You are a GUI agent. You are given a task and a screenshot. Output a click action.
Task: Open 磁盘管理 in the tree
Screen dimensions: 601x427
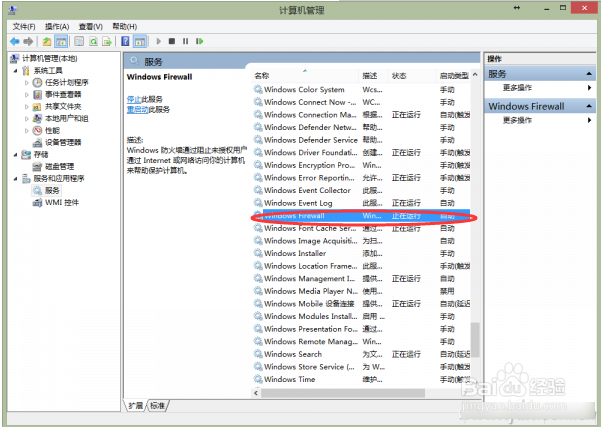(59, 166)
